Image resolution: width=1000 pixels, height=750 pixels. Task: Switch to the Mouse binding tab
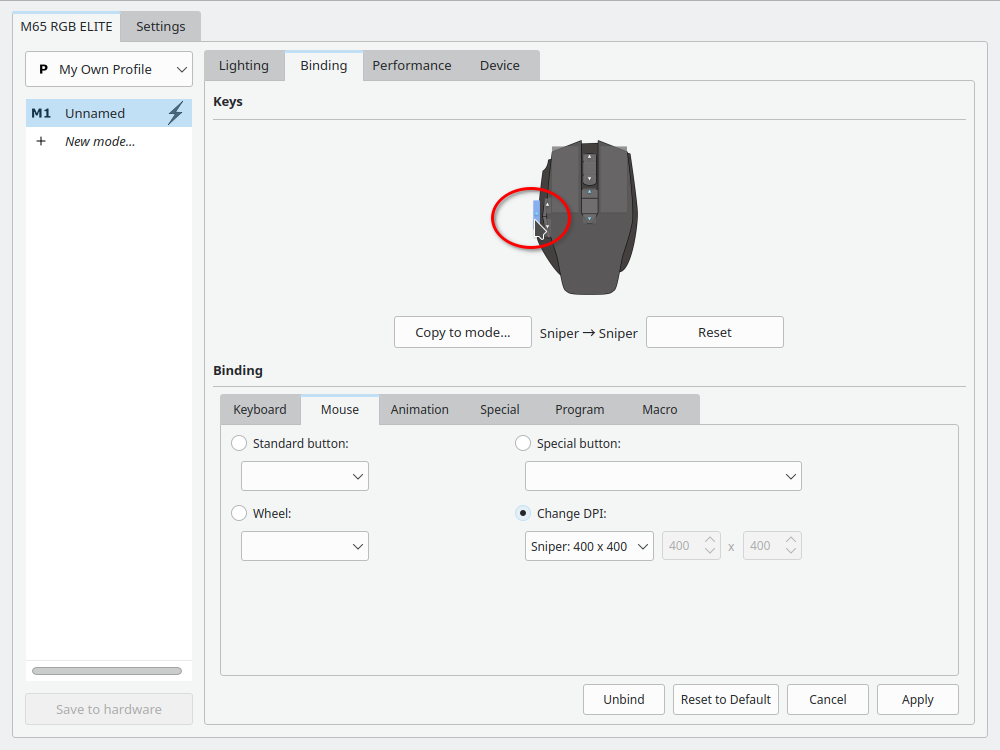[340, 409]
